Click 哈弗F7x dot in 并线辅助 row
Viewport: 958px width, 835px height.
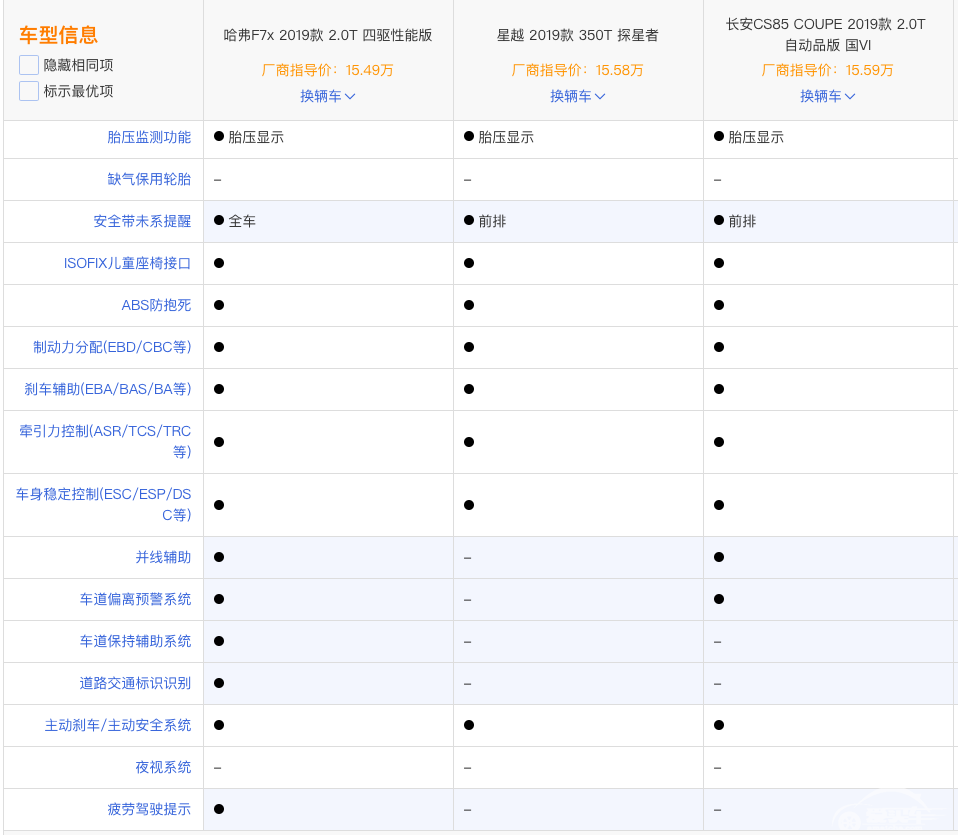tap(219, 557)
